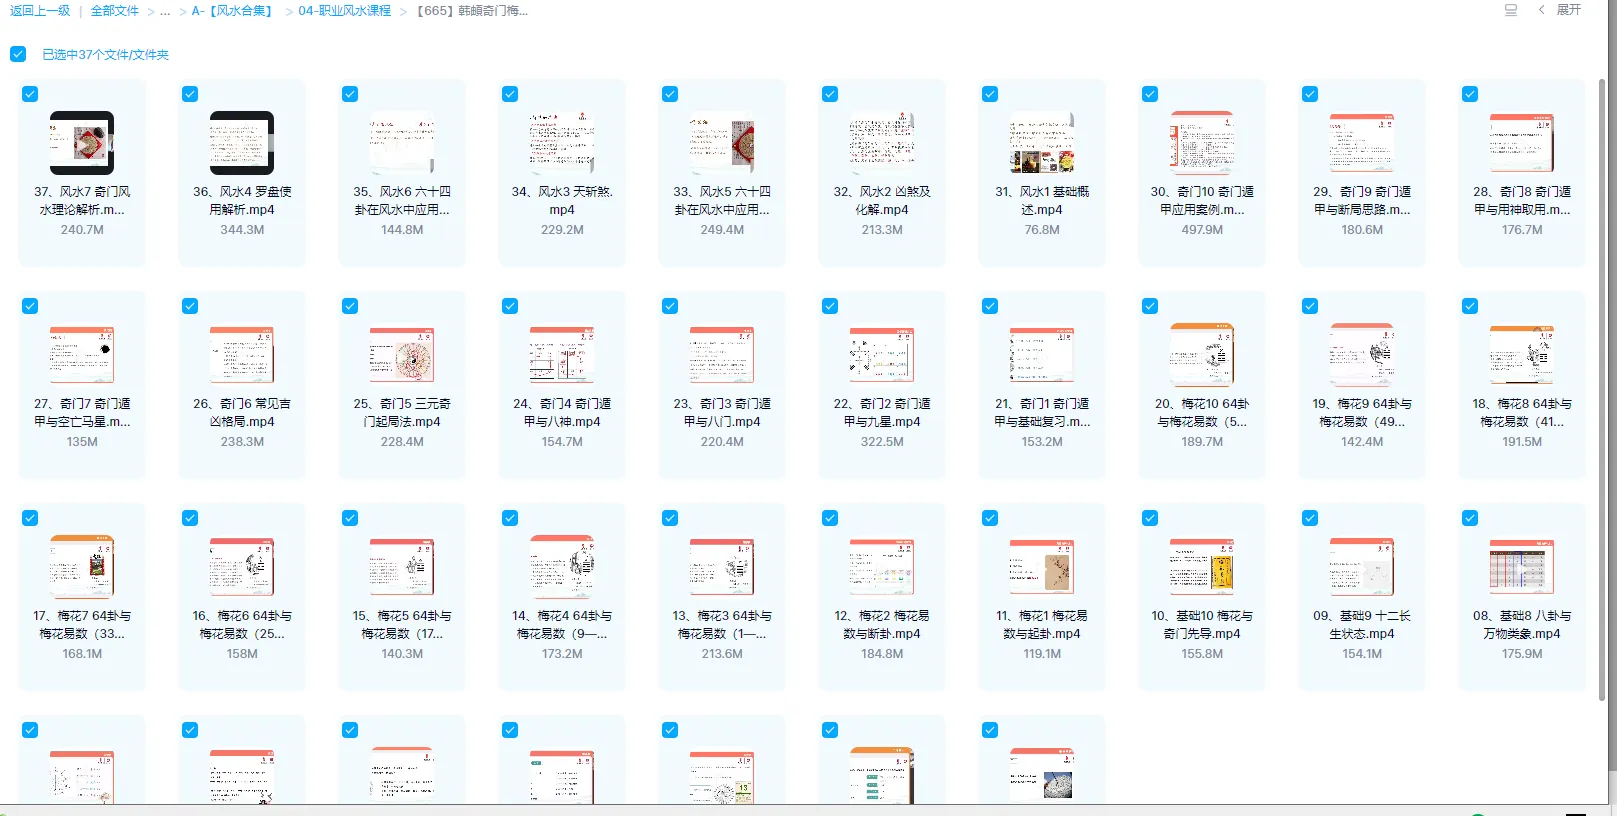Open video thumbnail of 09、基础9 十二长生状态
The height and width of the screenshot is (816, 1617).
1362,567
